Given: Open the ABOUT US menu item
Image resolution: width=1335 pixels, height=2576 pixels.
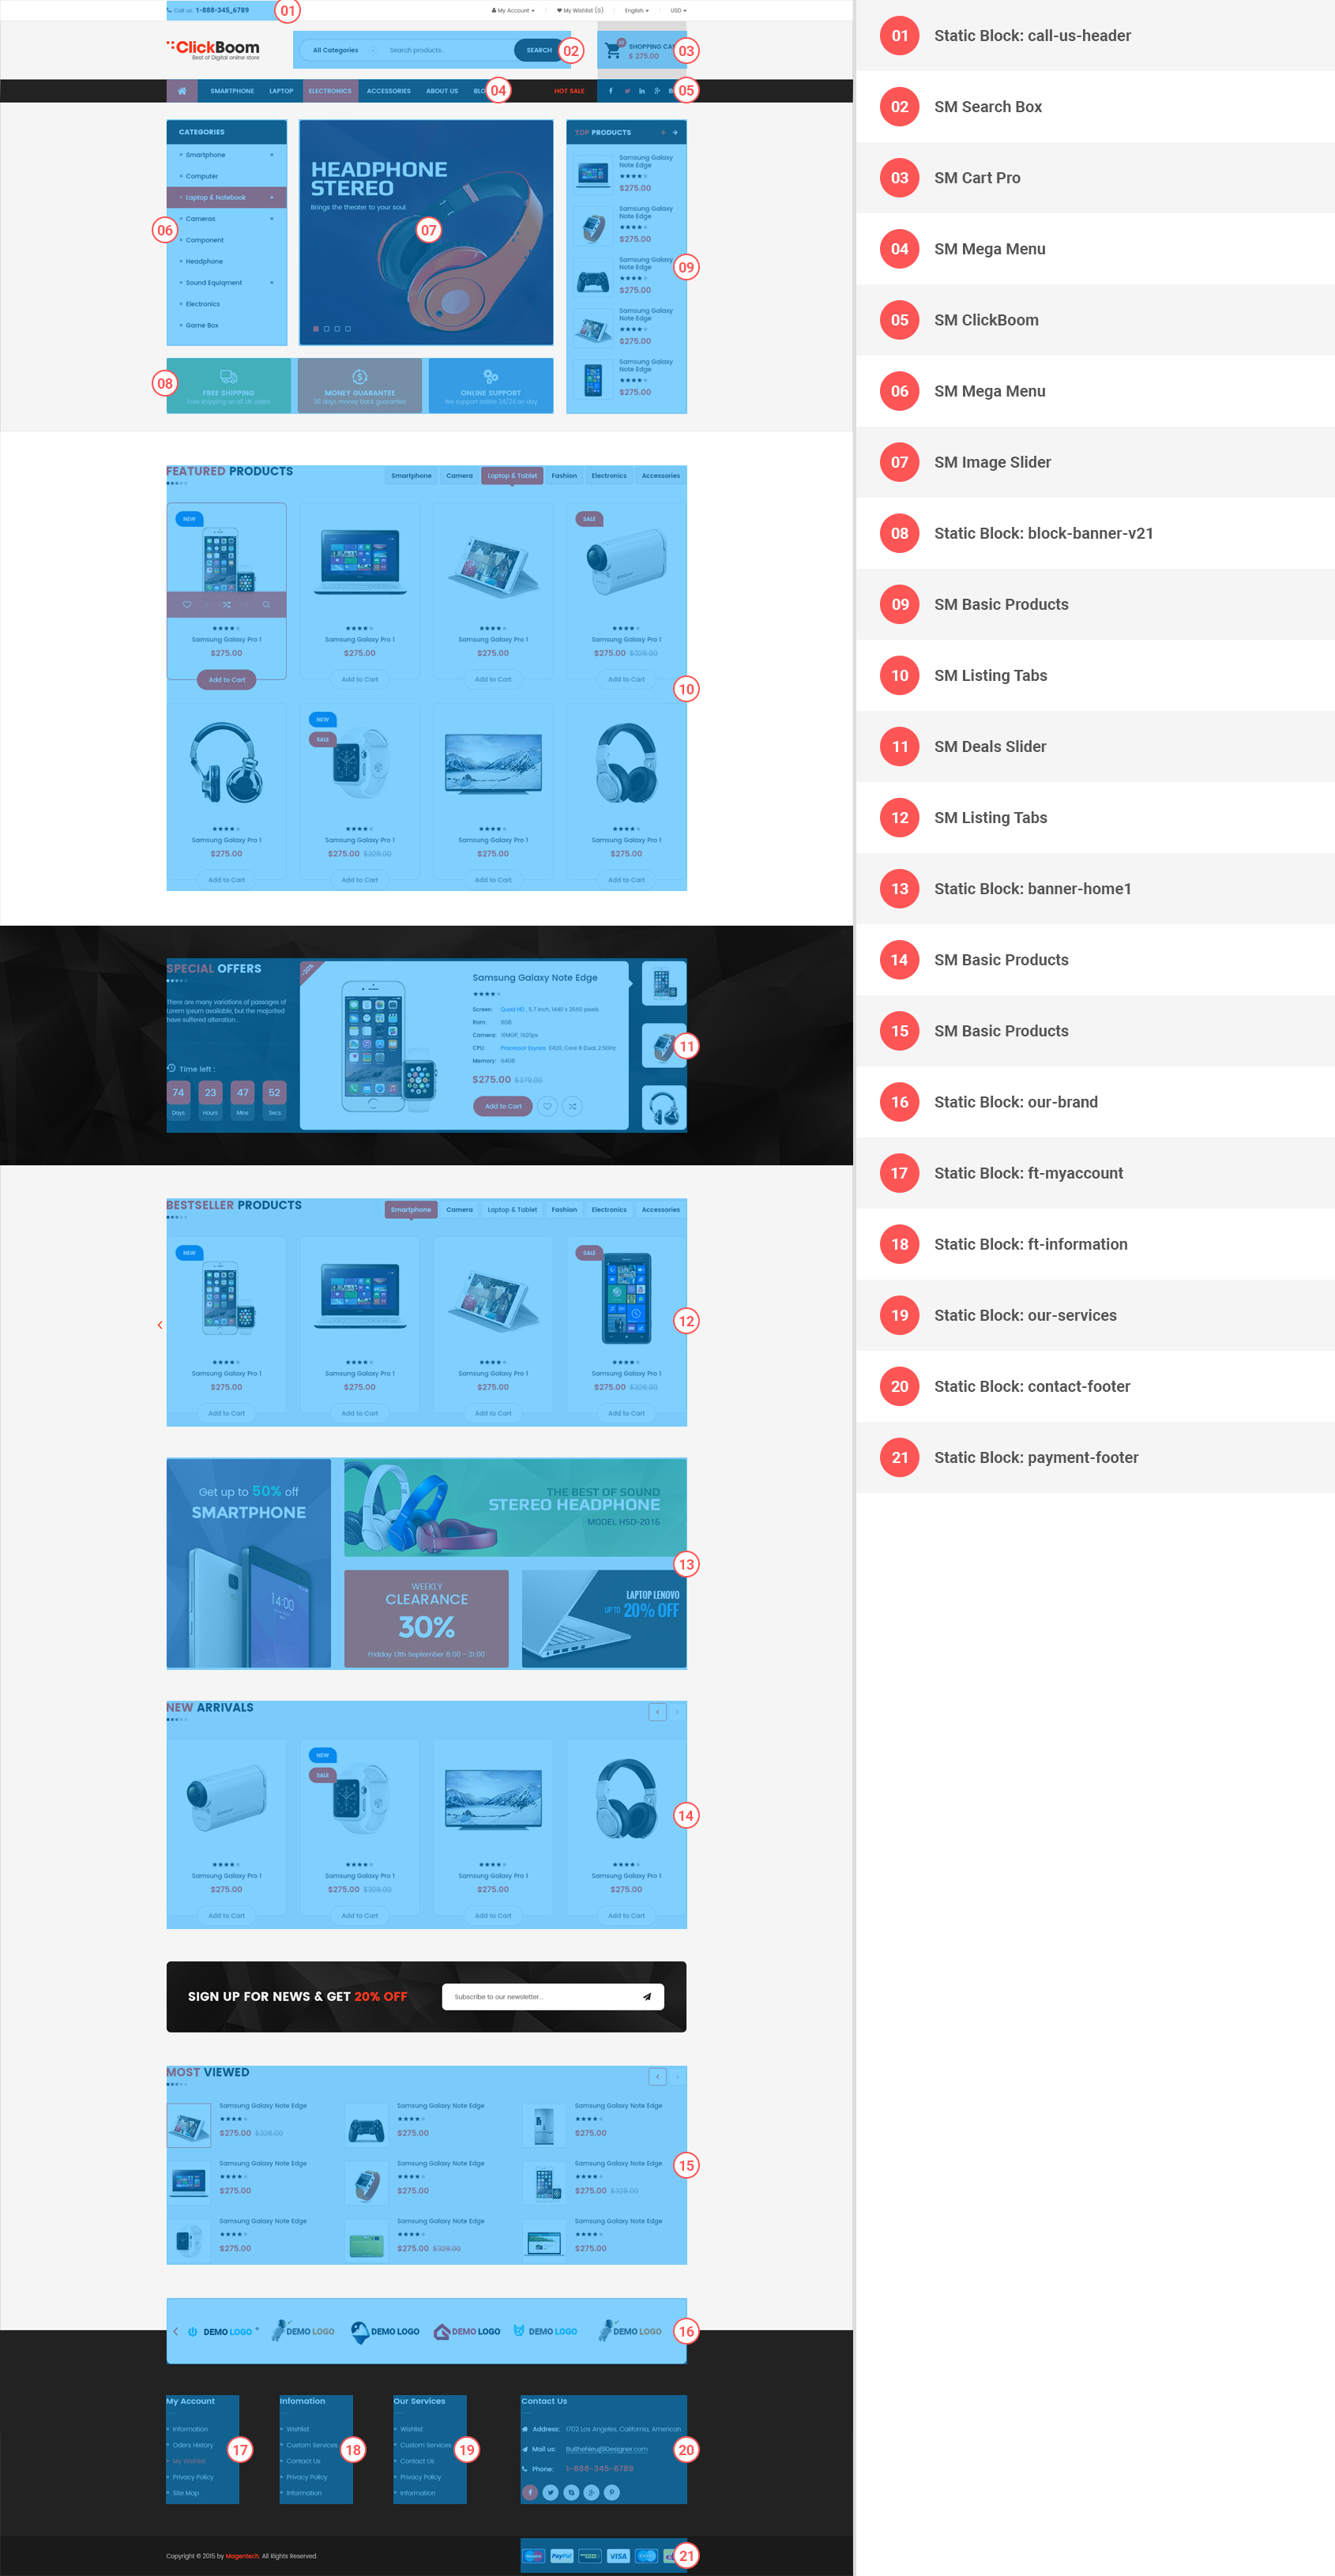Looking at the screenshot, I should (x=442, y=91).
